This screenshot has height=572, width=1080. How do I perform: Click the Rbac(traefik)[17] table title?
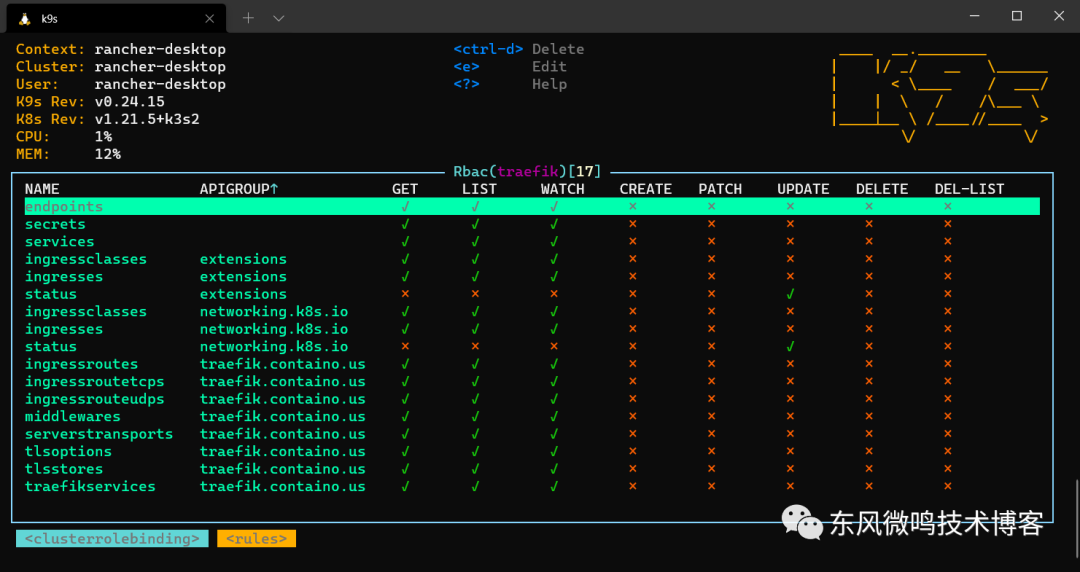(x=527, y=171)
